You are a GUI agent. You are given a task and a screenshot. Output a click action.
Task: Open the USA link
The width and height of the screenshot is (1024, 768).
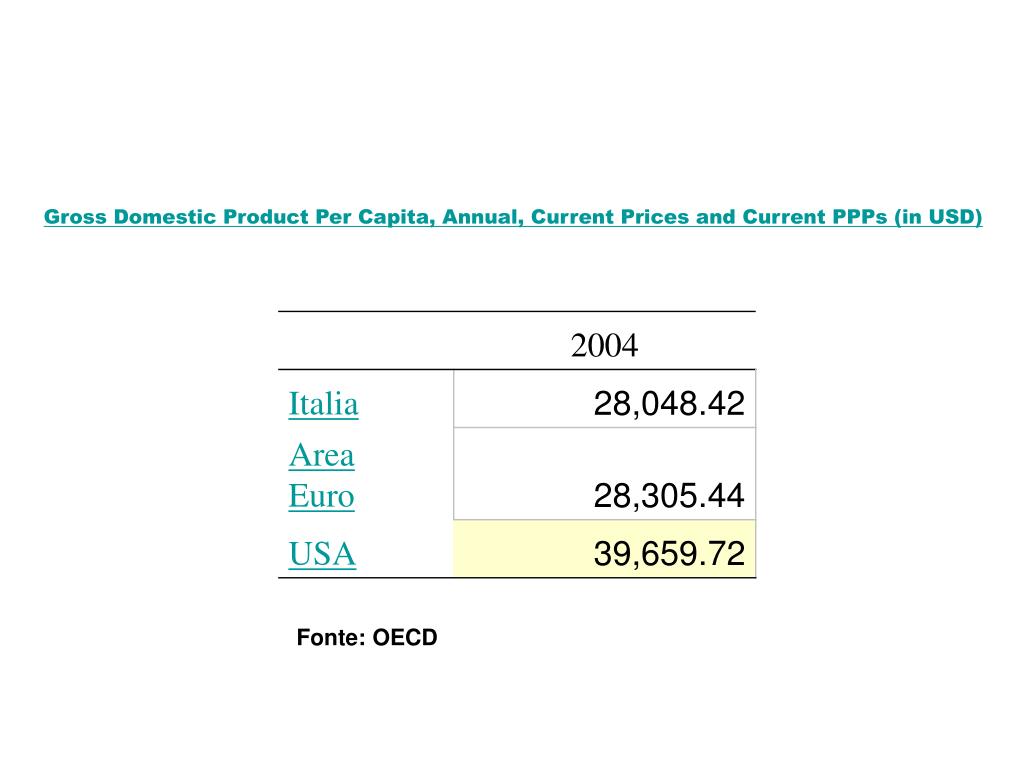[322, 554]
